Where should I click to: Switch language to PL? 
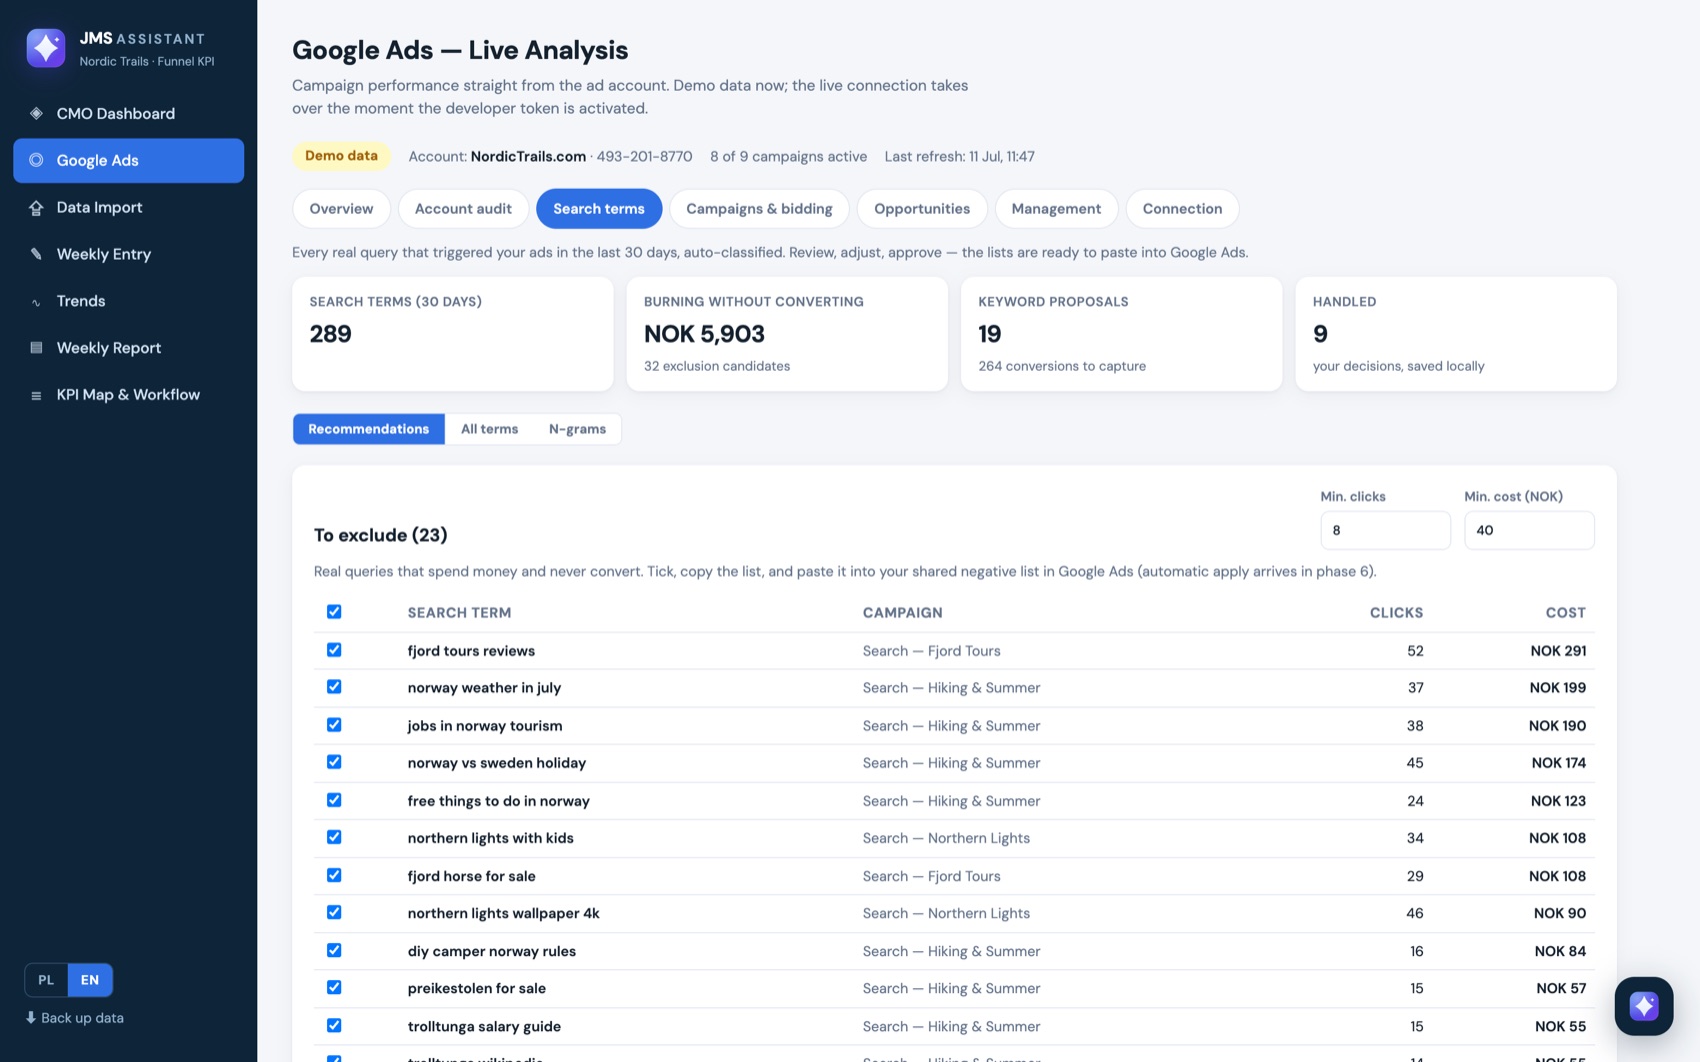pyautogui.click(x=46, y=979)
